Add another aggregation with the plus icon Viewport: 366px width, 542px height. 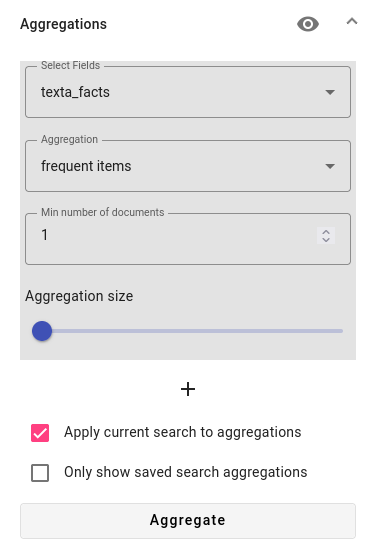tap(188, 389)
